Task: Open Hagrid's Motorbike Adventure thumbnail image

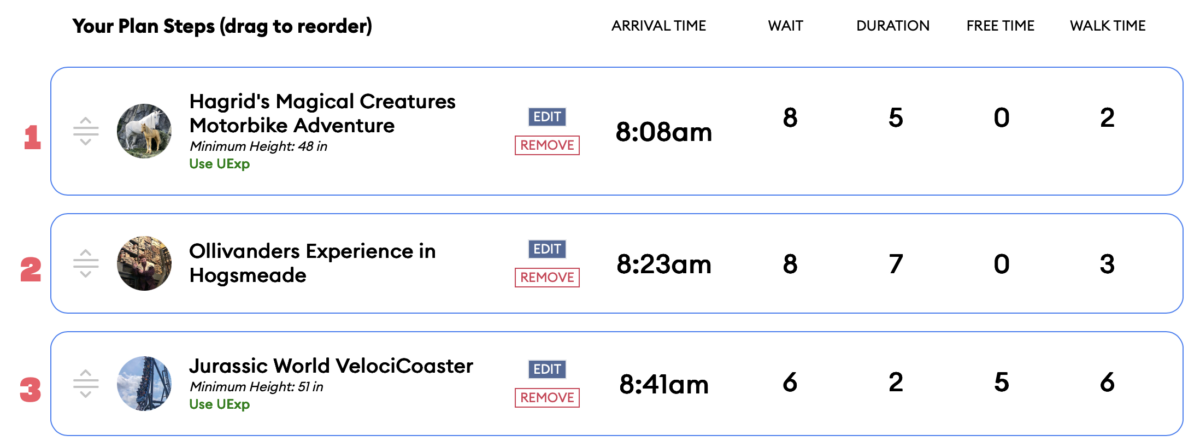Action: [144, 131]
